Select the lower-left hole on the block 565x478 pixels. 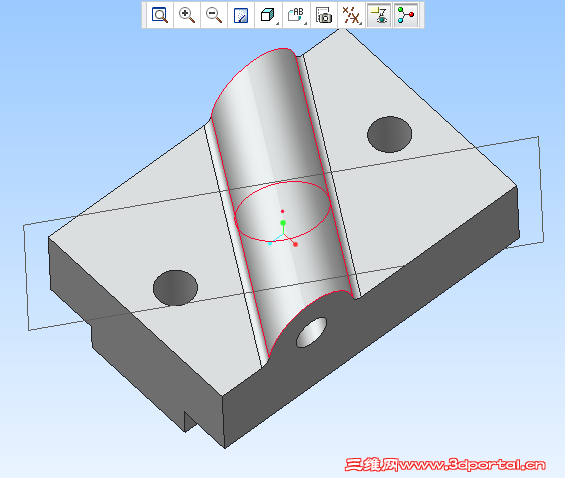(x=175, y=288)
